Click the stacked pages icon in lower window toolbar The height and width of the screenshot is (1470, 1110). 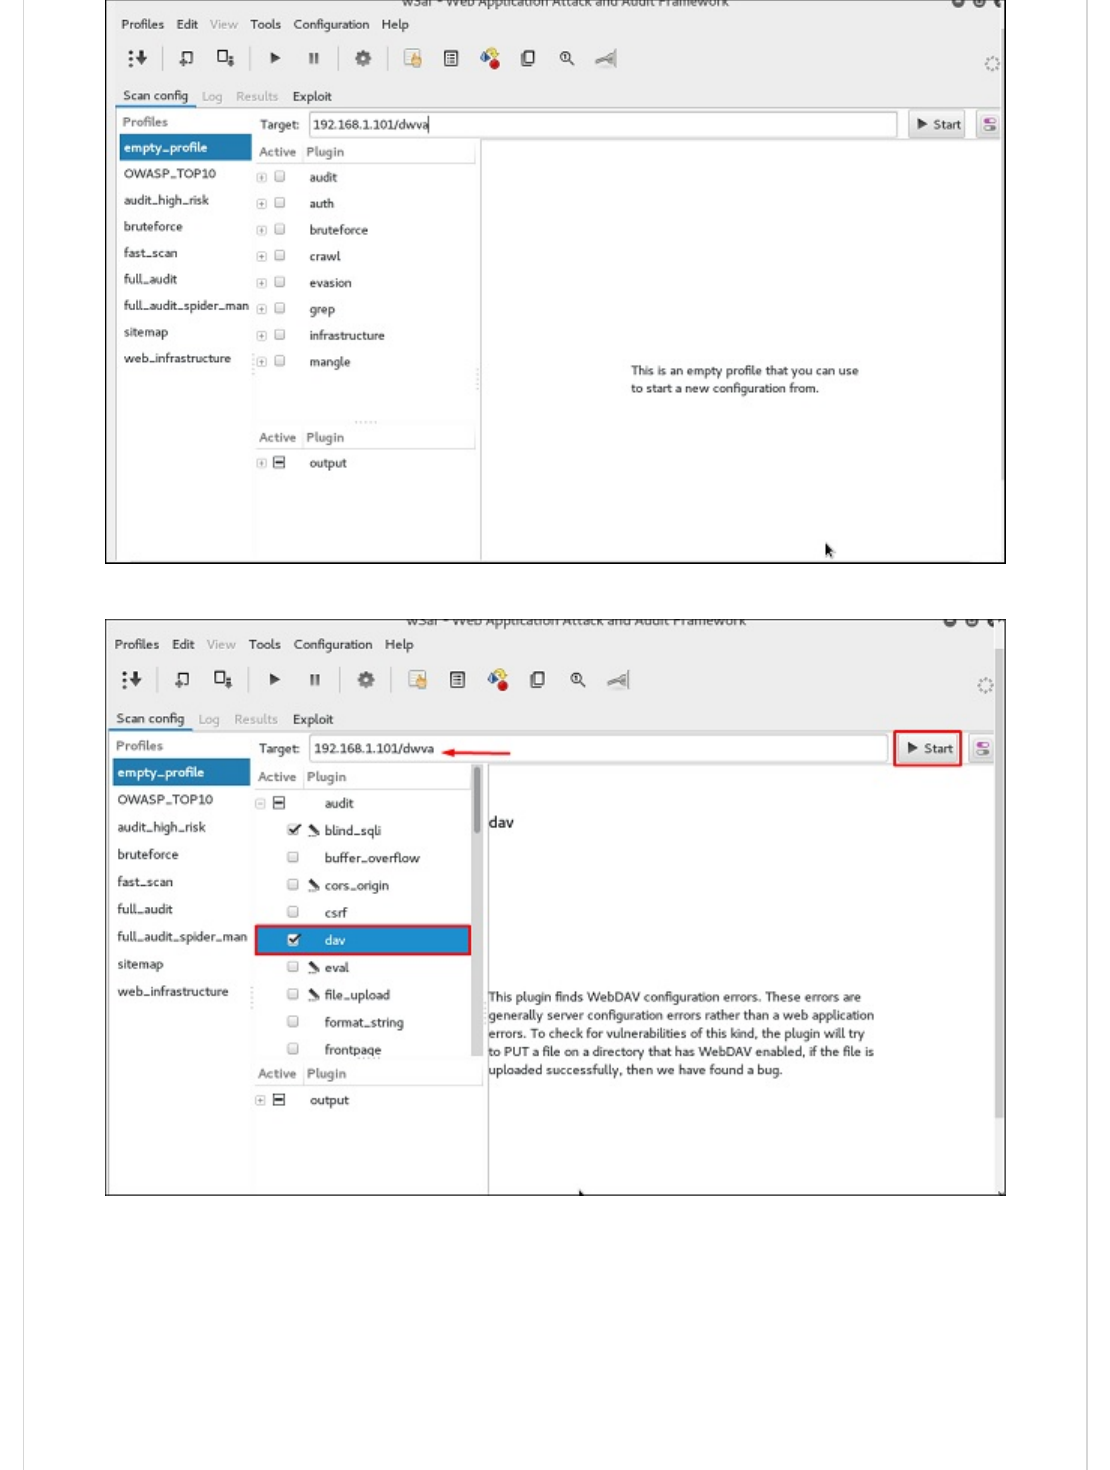point(537,679)
